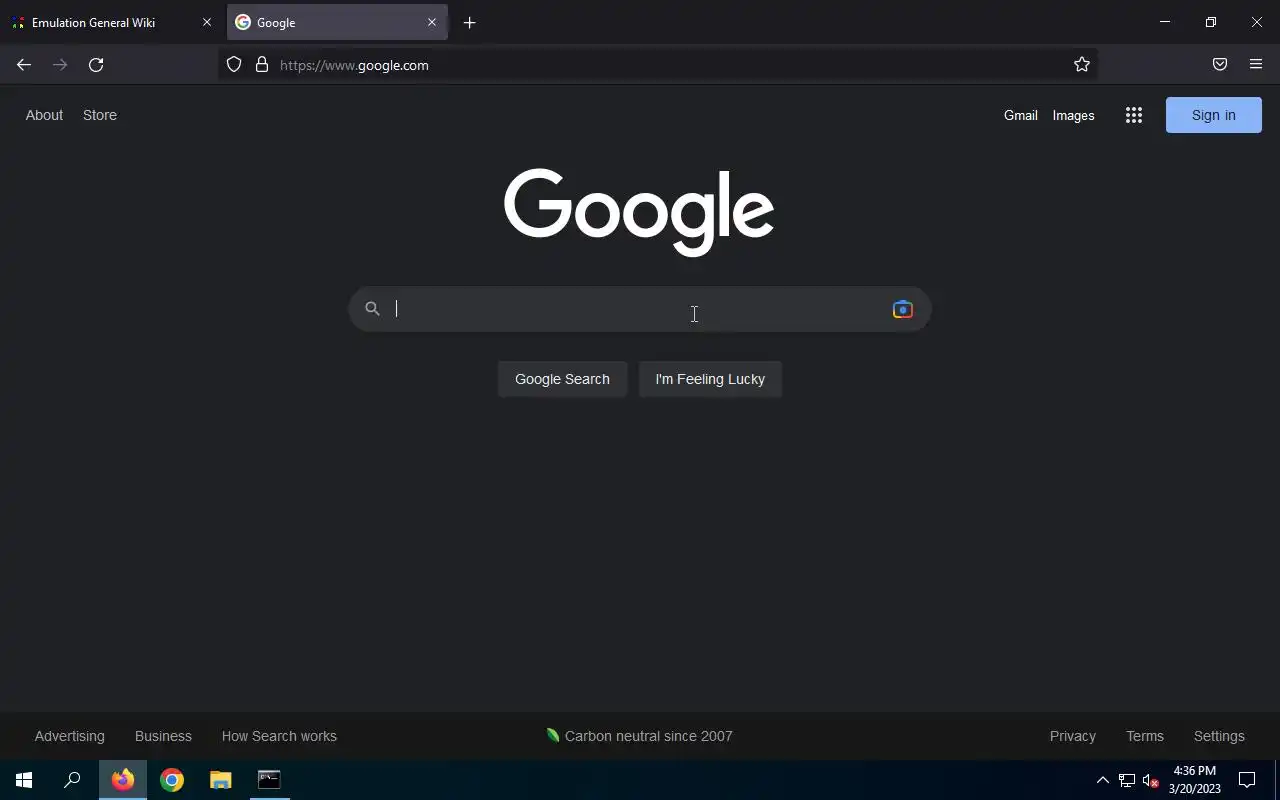Select the Google tab
The width and height of the screenshot is (1280, 800).
(337, 22)
